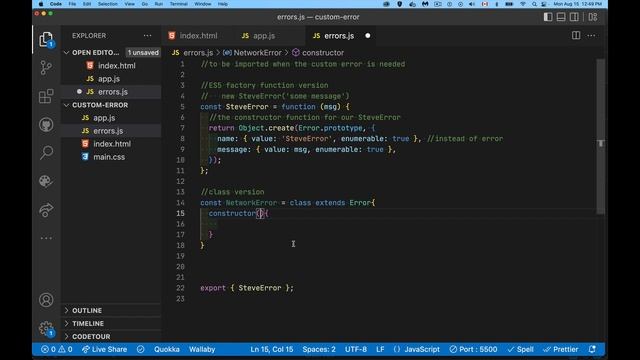Open Quokka from the status bar
The width and height of the screenshot is (640, 360).
[167, 349]
